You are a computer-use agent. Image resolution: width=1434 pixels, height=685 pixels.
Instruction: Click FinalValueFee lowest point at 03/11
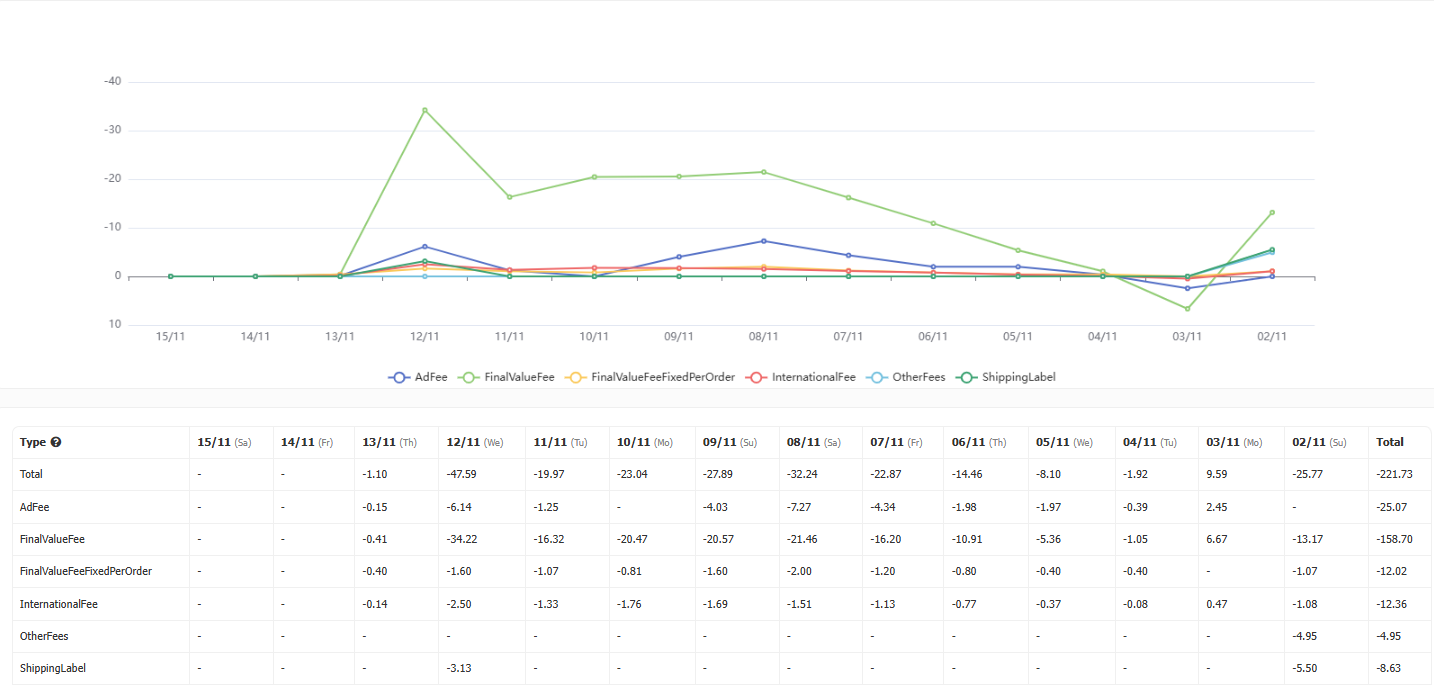point(1187,309)
